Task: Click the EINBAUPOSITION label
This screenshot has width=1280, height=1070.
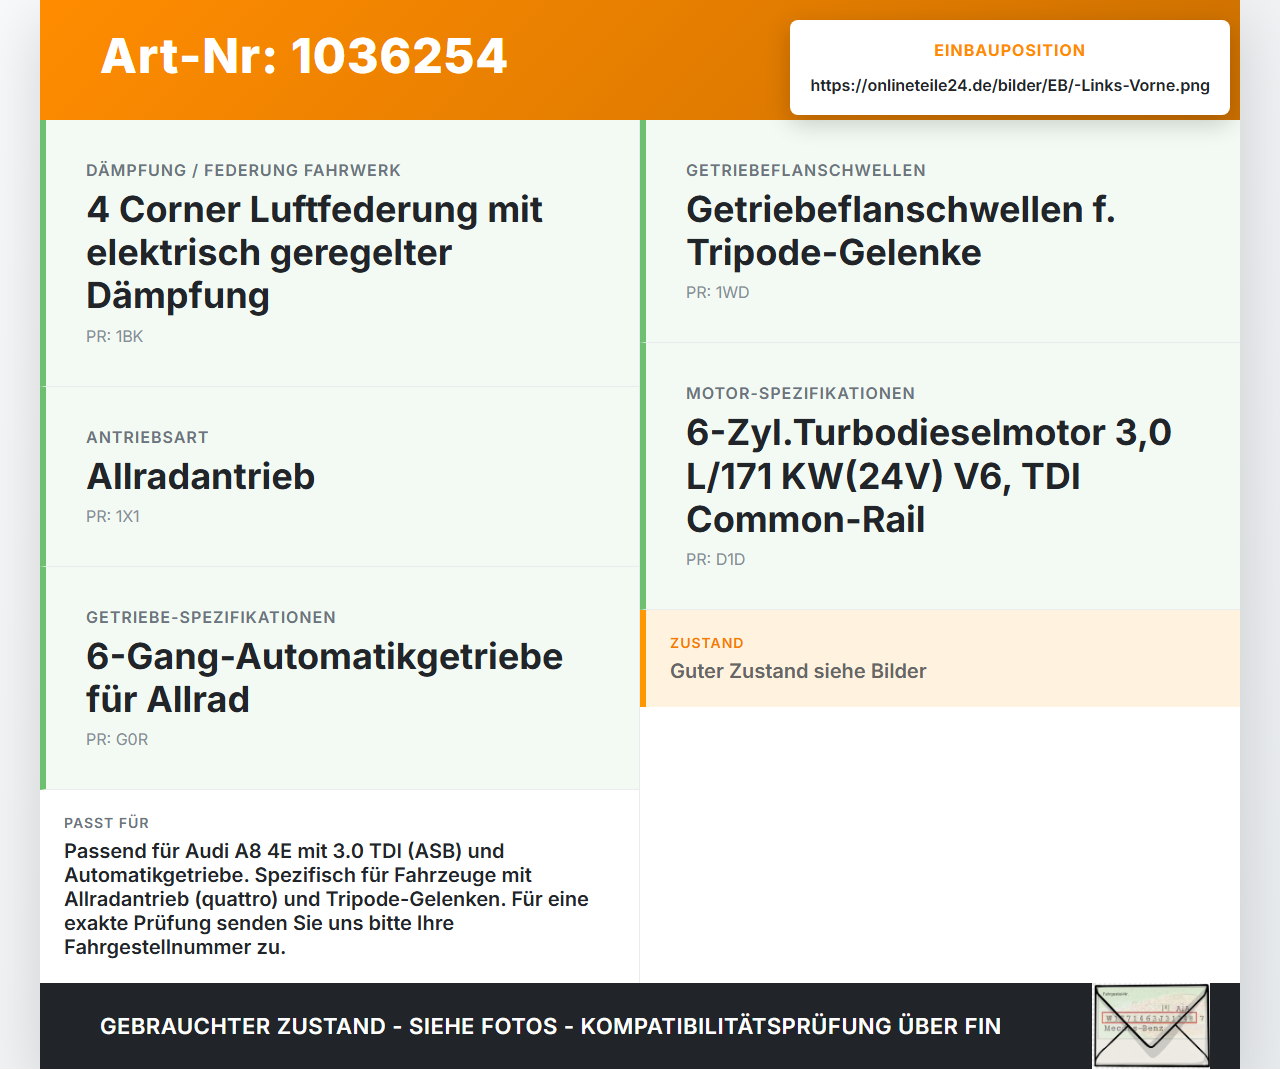Action: (1010, 50)
